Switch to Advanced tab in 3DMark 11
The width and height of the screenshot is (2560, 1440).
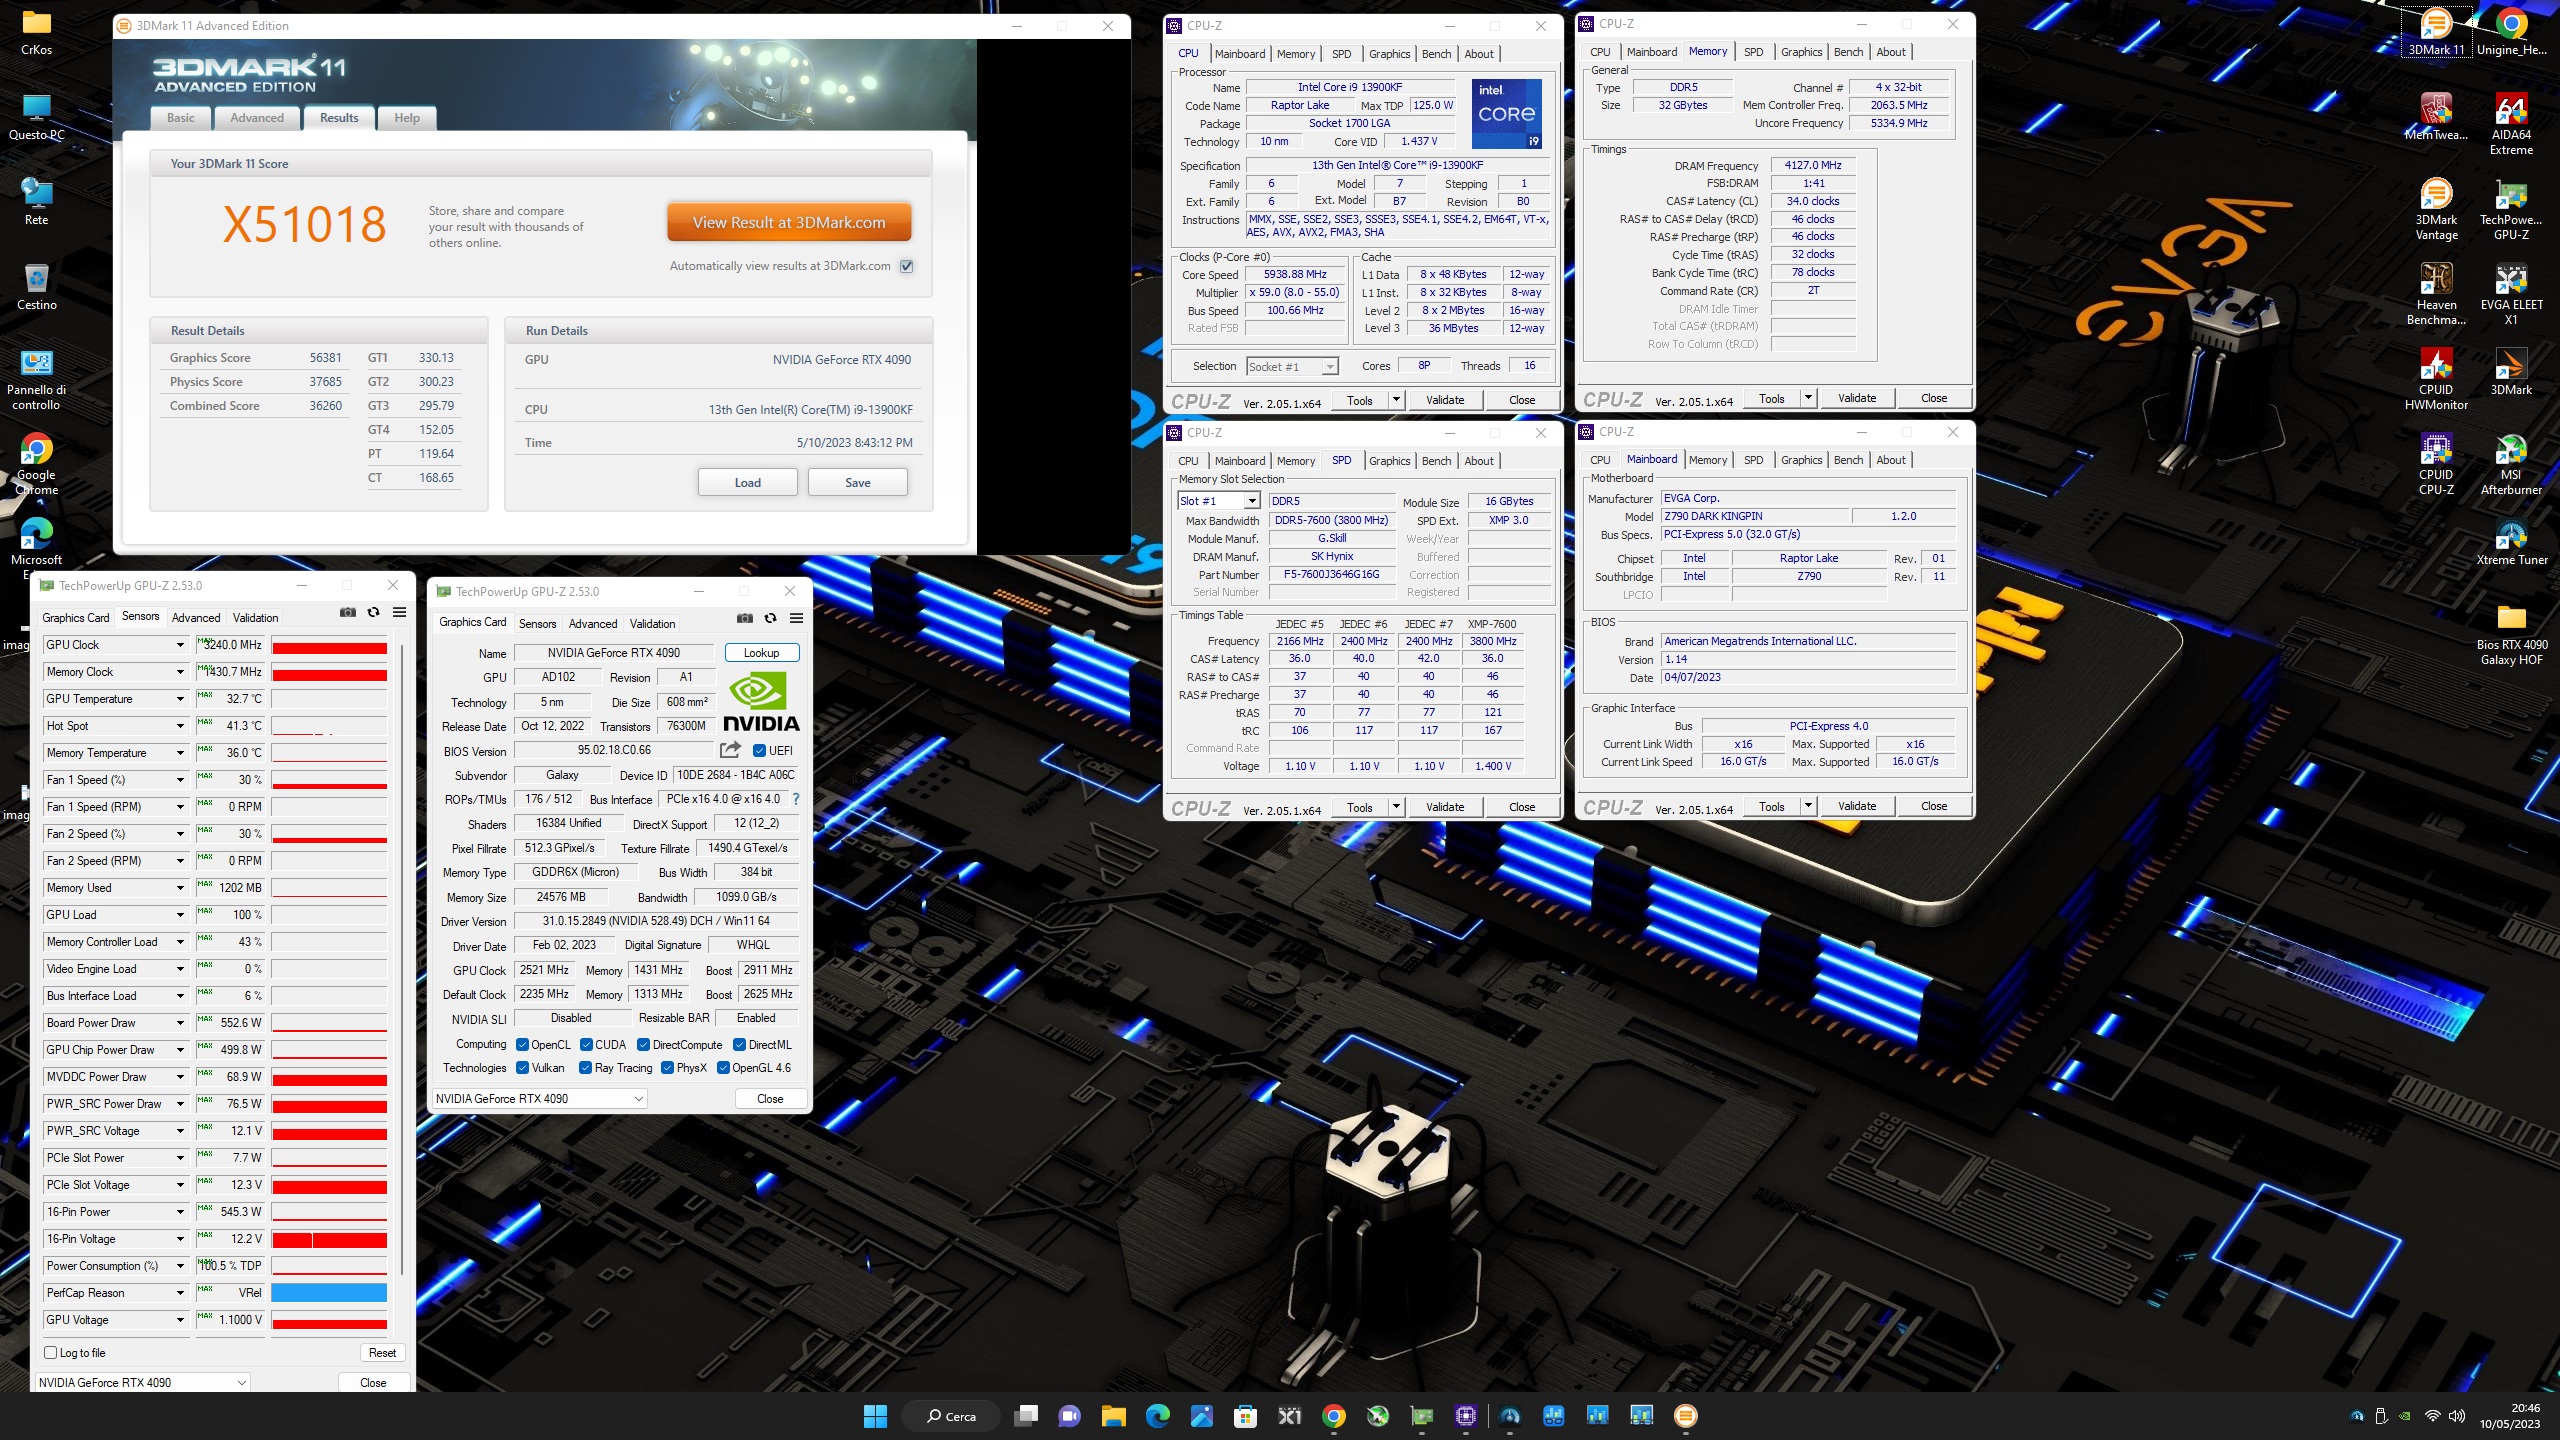(257, 118)
